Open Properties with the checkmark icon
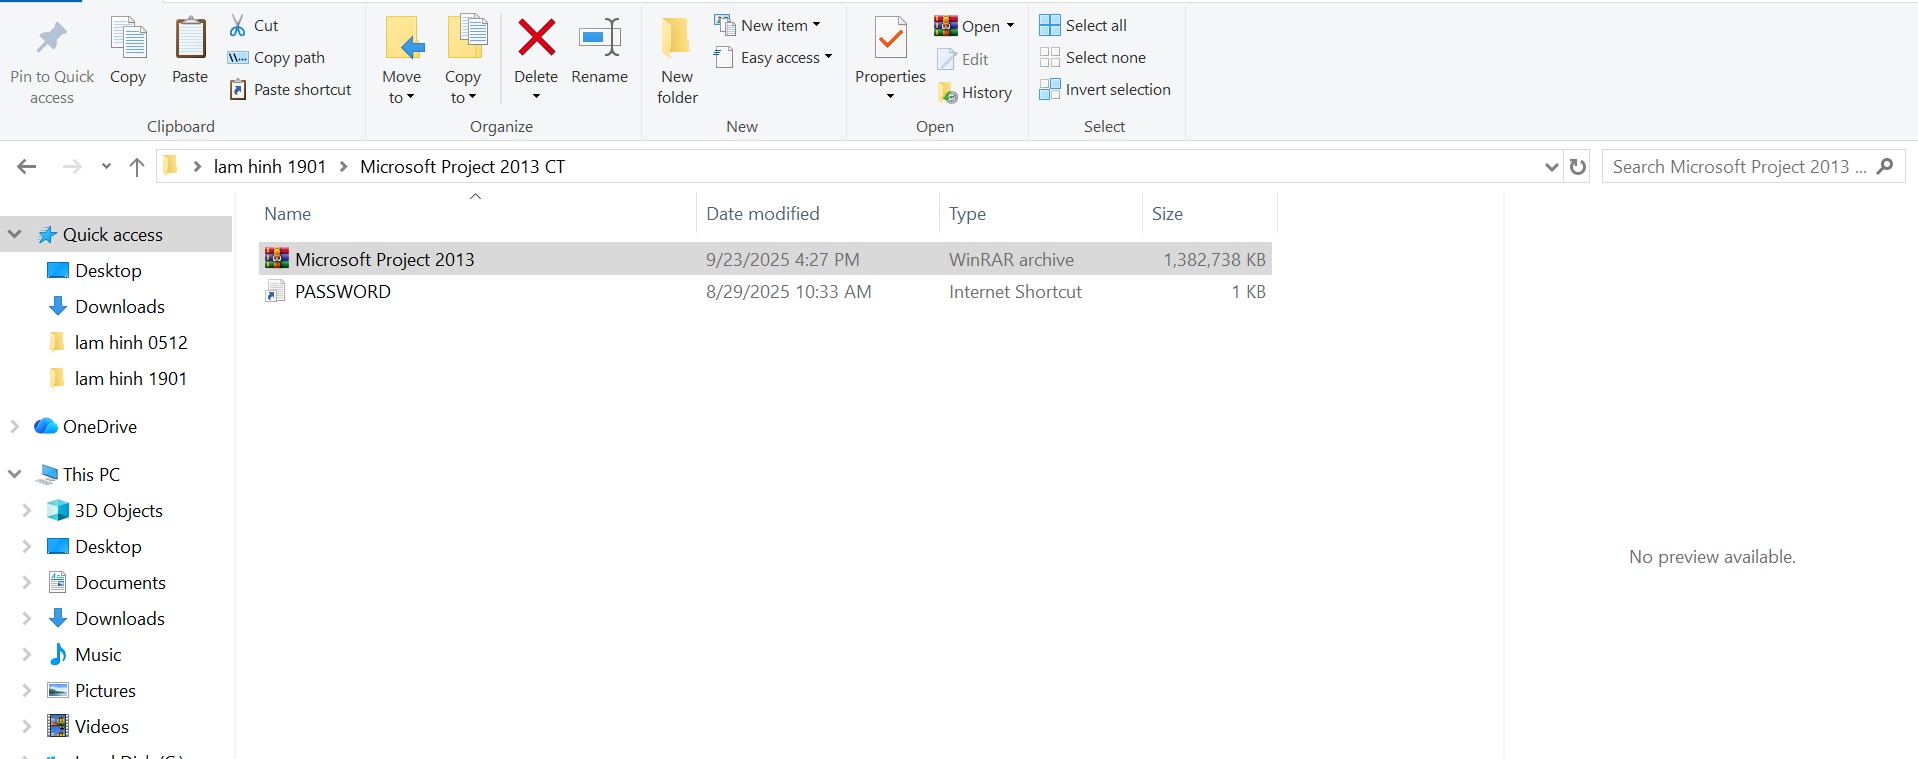Image resolution: width=1918 pixels, height=759 pixels. pos(889,40)
